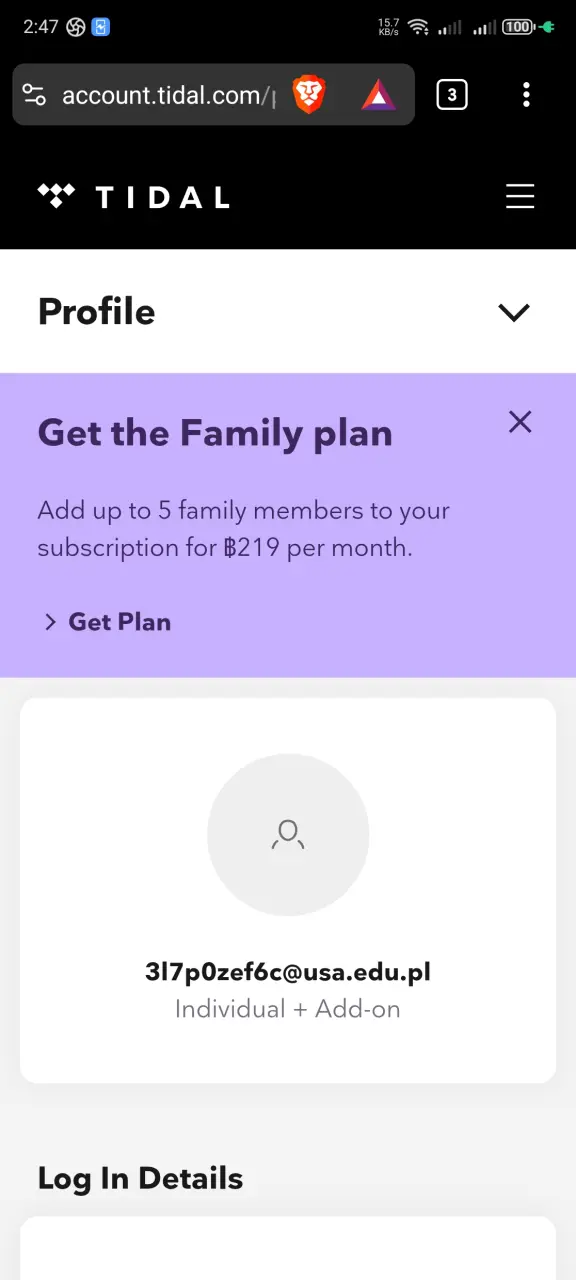This screenshot has height=1280, width=576.
Task: Tap the Get the Family plan heading
Action: point(215,433)
